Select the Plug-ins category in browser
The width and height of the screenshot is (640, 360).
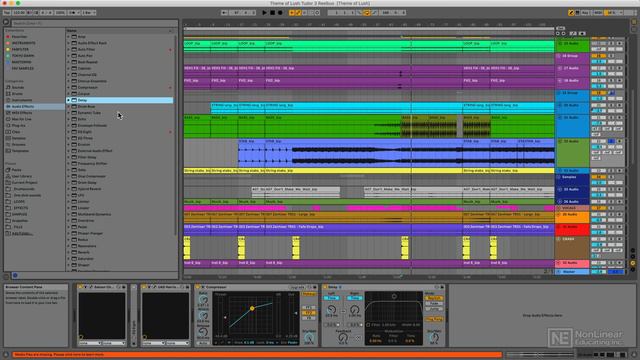pyautogui.click(x=18, y=125)
